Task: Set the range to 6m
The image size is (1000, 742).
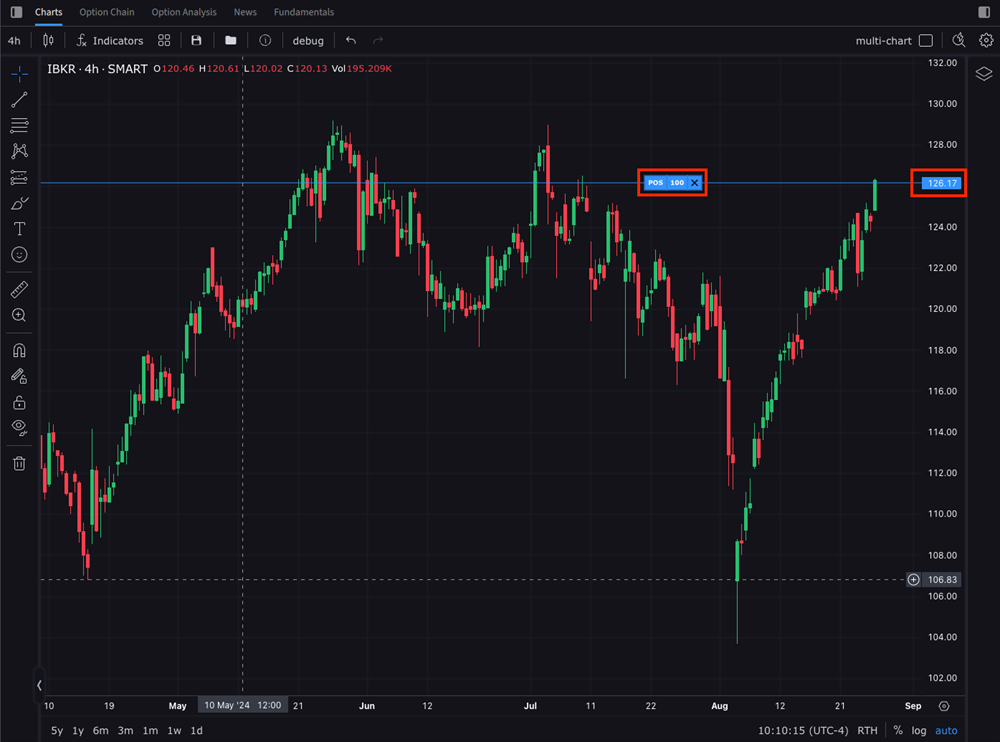Action: 101,731
